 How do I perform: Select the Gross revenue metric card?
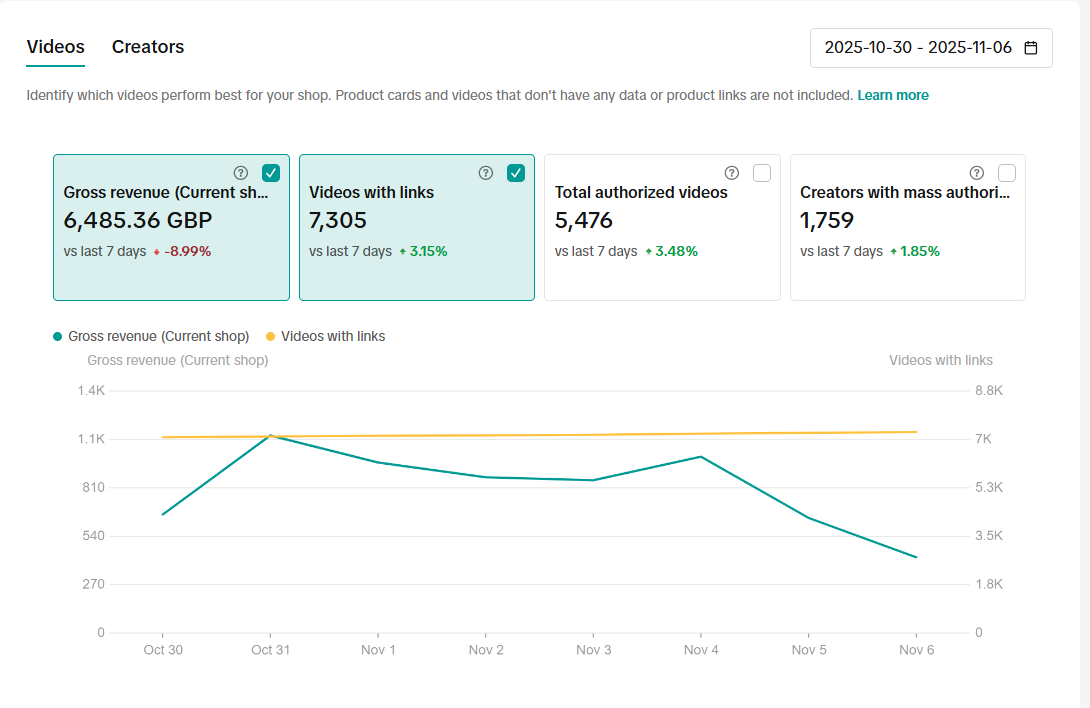coord(171,228)
